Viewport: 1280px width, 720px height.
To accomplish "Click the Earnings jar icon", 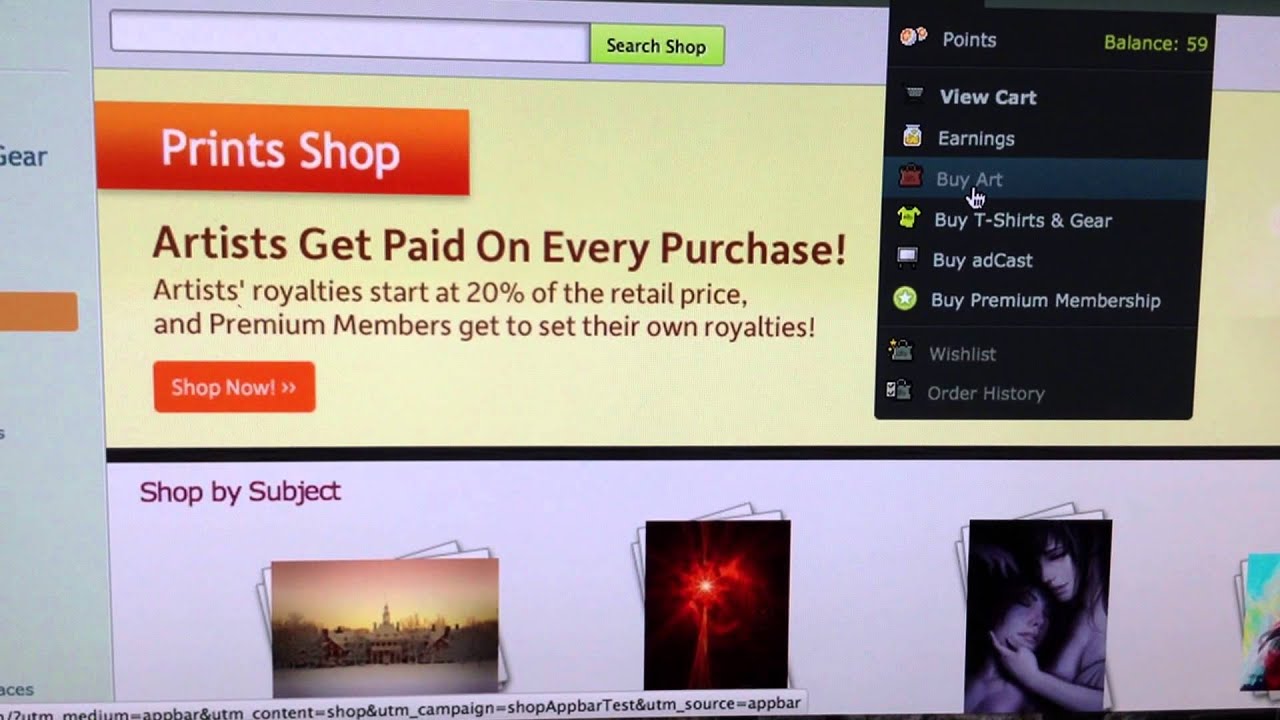I will pos(911,136).
